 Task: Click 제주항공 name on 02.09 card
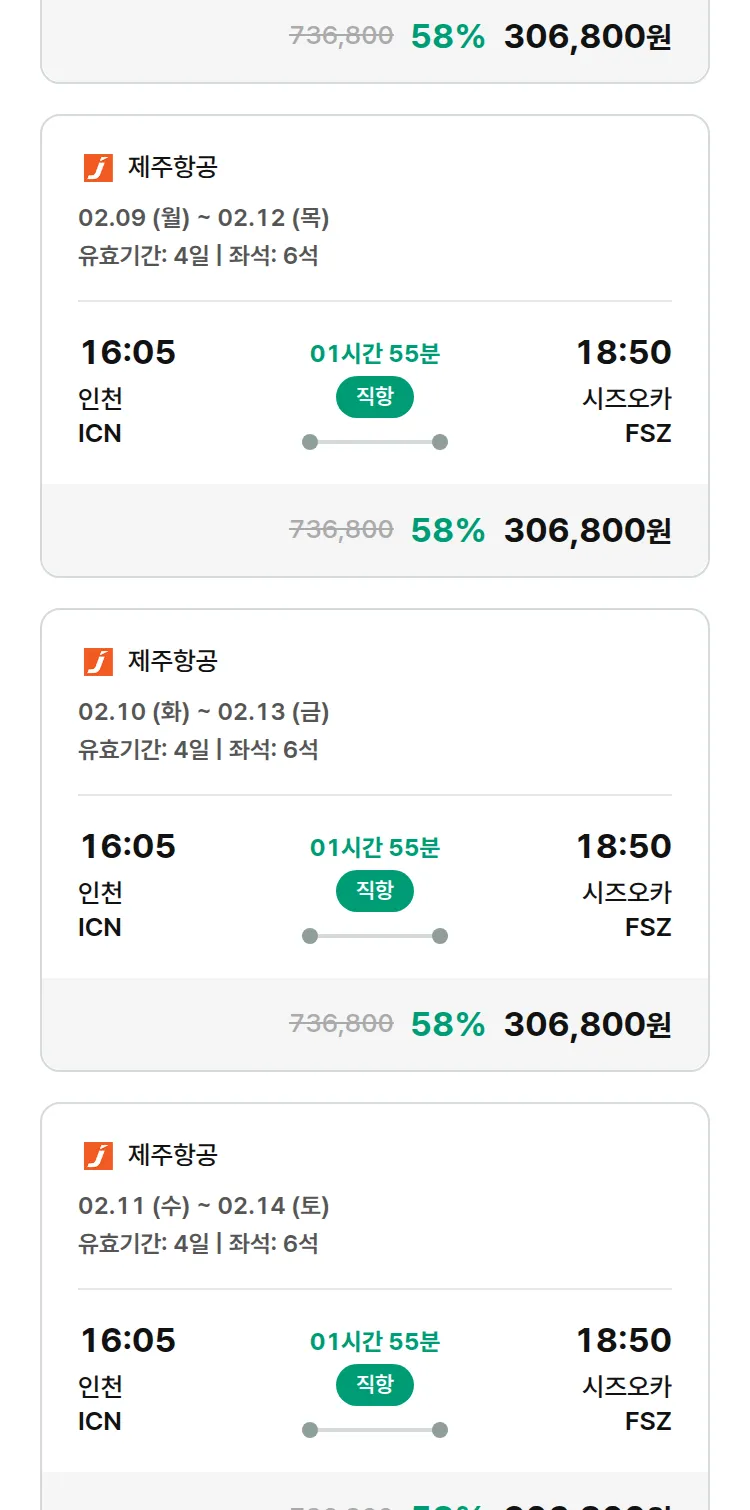coord(172,168)
